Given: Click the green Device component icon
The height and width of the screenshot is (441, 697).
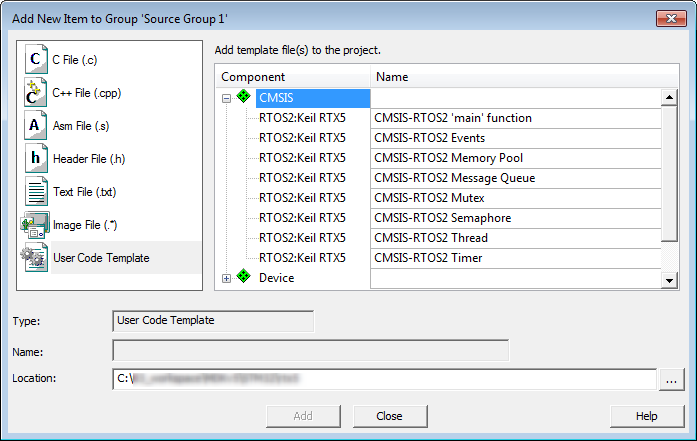Looking at the screenshot, I should pos(243,278).
